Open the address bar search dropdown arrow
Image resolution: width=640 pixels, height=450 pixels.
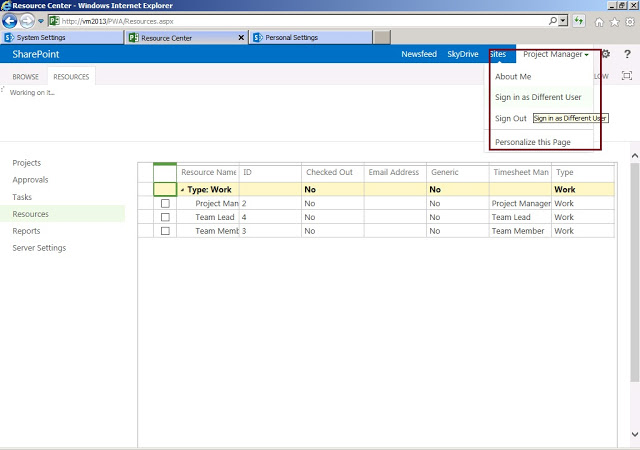click(564, 20)
